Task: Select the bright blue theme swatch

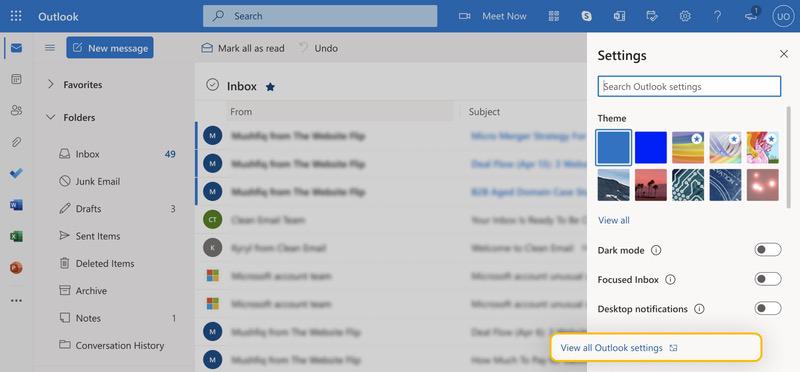Action: 651,147
